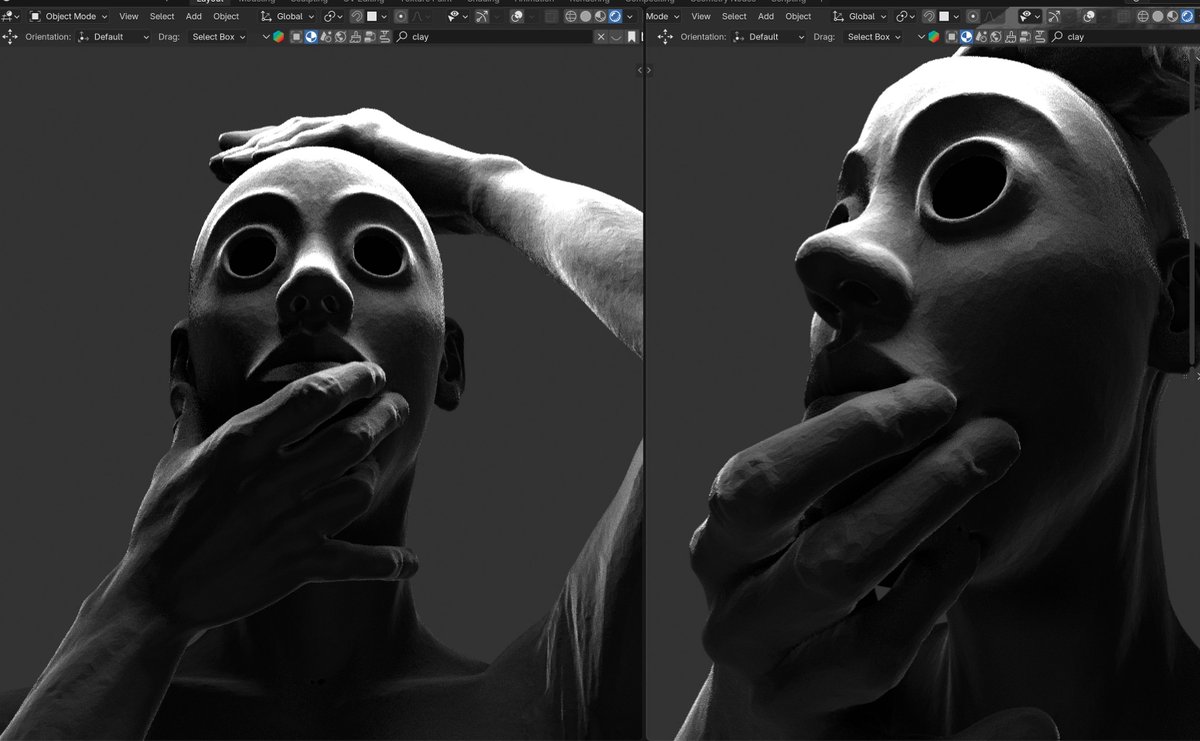The width and height of the screenshot is (1200, 741).
Task: Select brush asset type icon, left viewport
Action: (x=354, y=37)
